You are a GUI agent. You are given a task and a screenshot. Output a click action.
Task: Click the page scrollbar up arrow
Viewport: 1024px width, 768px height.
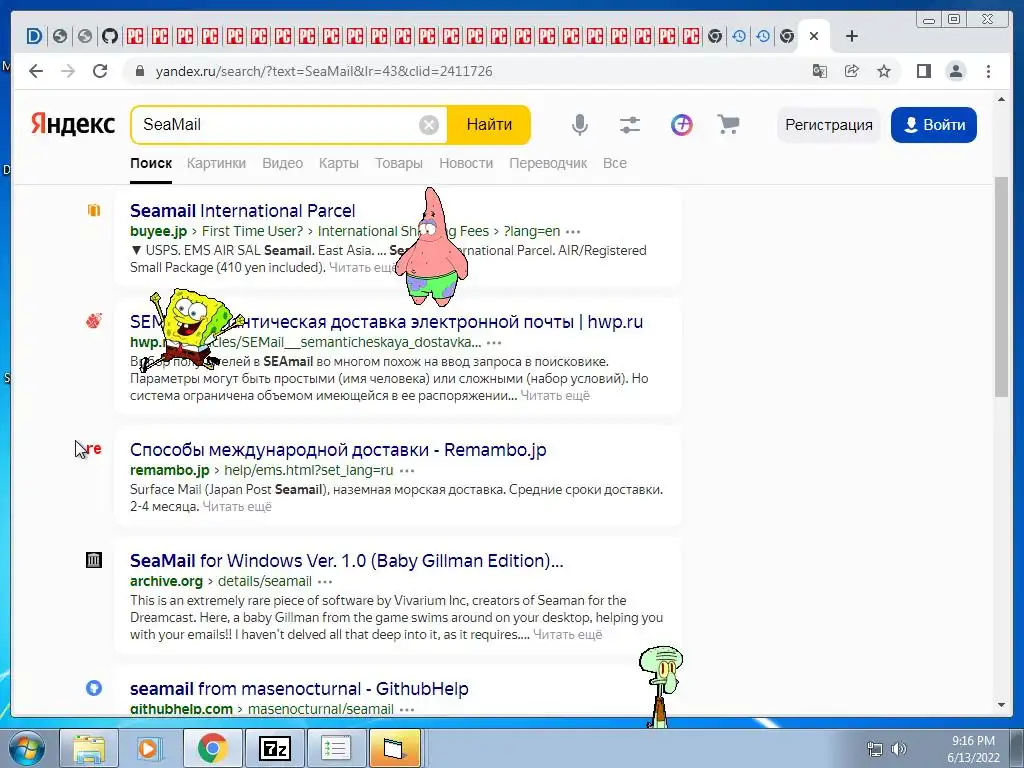tap(1001, 99)
